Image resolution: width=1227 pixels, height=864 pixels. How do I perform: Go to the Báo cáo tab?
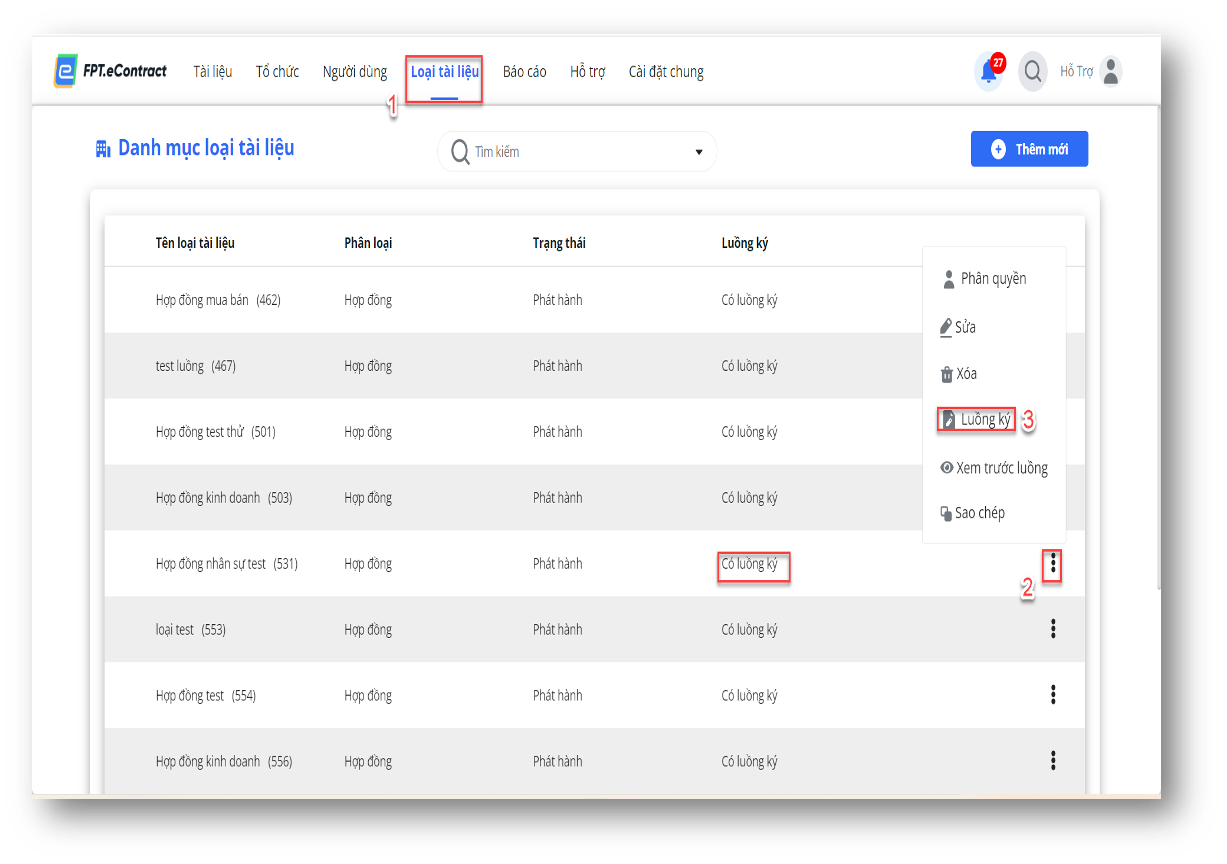[525, 72]
